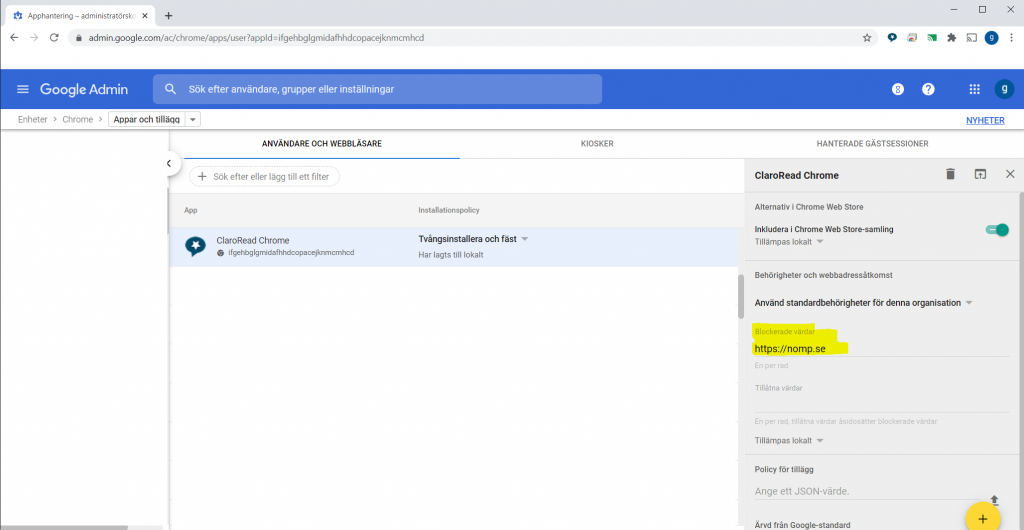Click the browser address bar URL
This screenshot has width=1024, height=530.
[257, 38]
